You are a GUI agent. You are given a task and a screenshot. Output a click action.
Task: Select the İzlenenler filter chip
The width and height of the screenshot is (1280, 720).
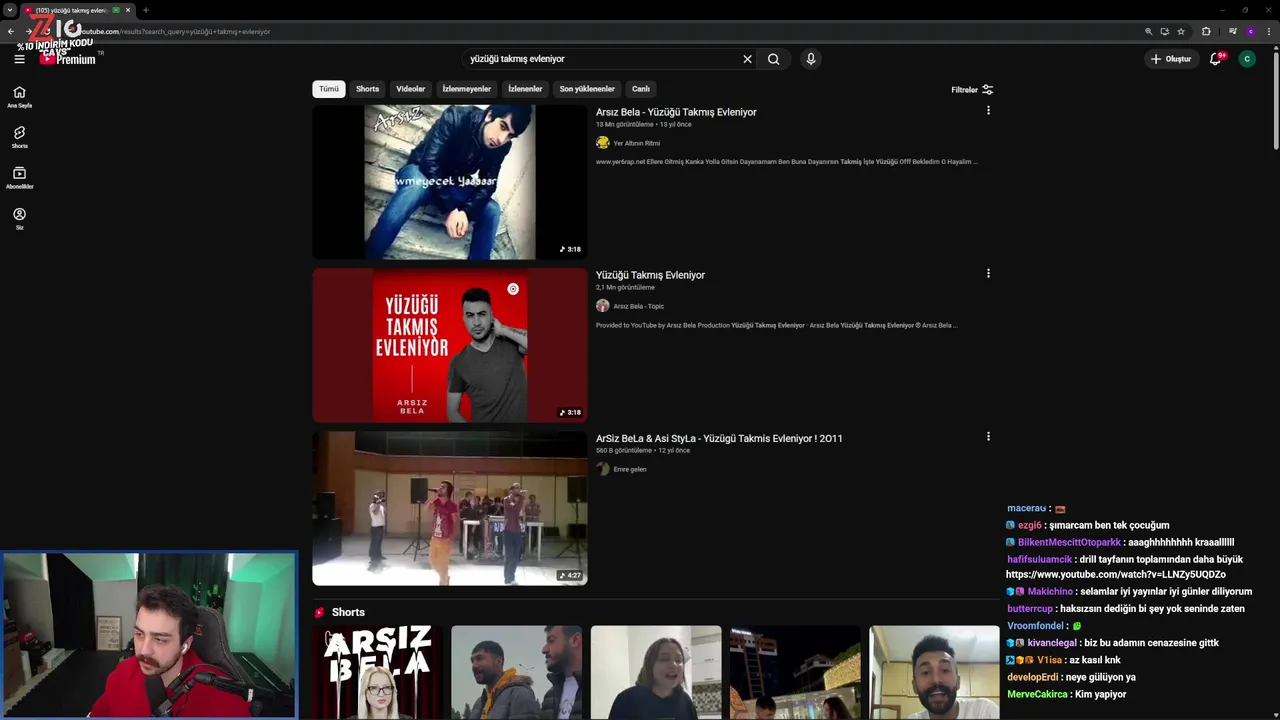[x=525, y=89]
